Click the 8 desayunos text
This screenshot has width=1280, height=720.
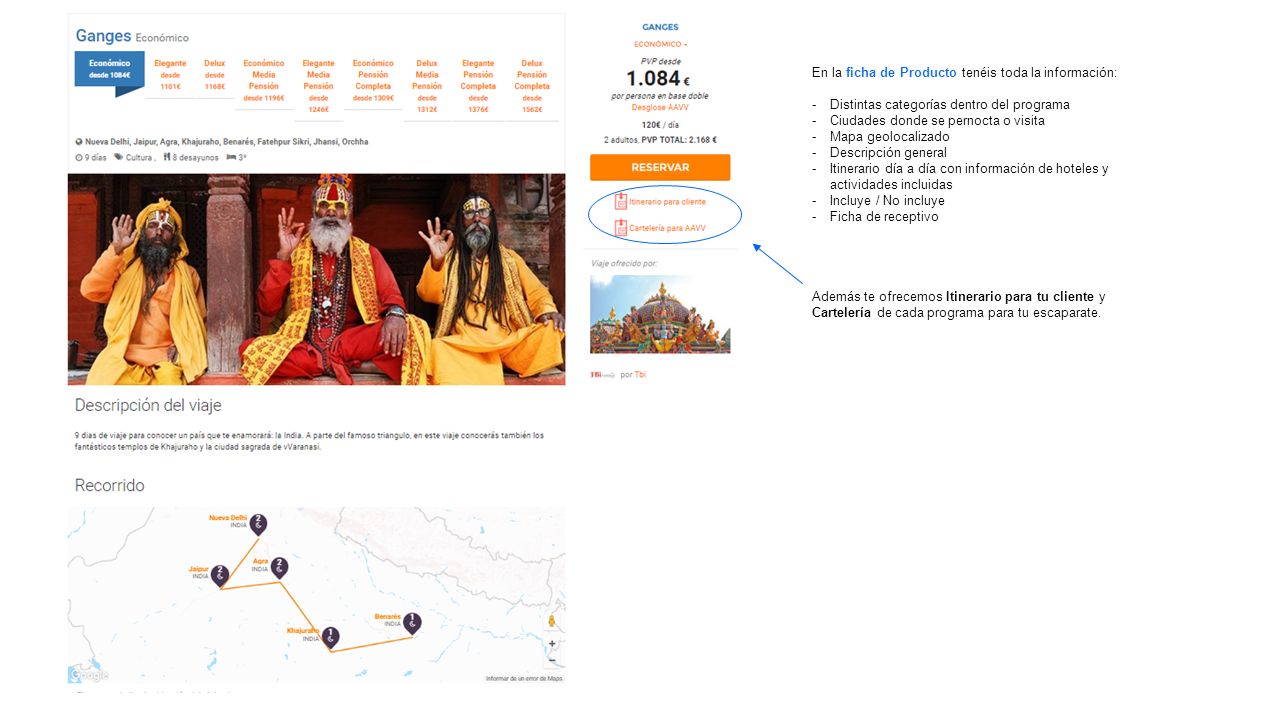[196, 157]
